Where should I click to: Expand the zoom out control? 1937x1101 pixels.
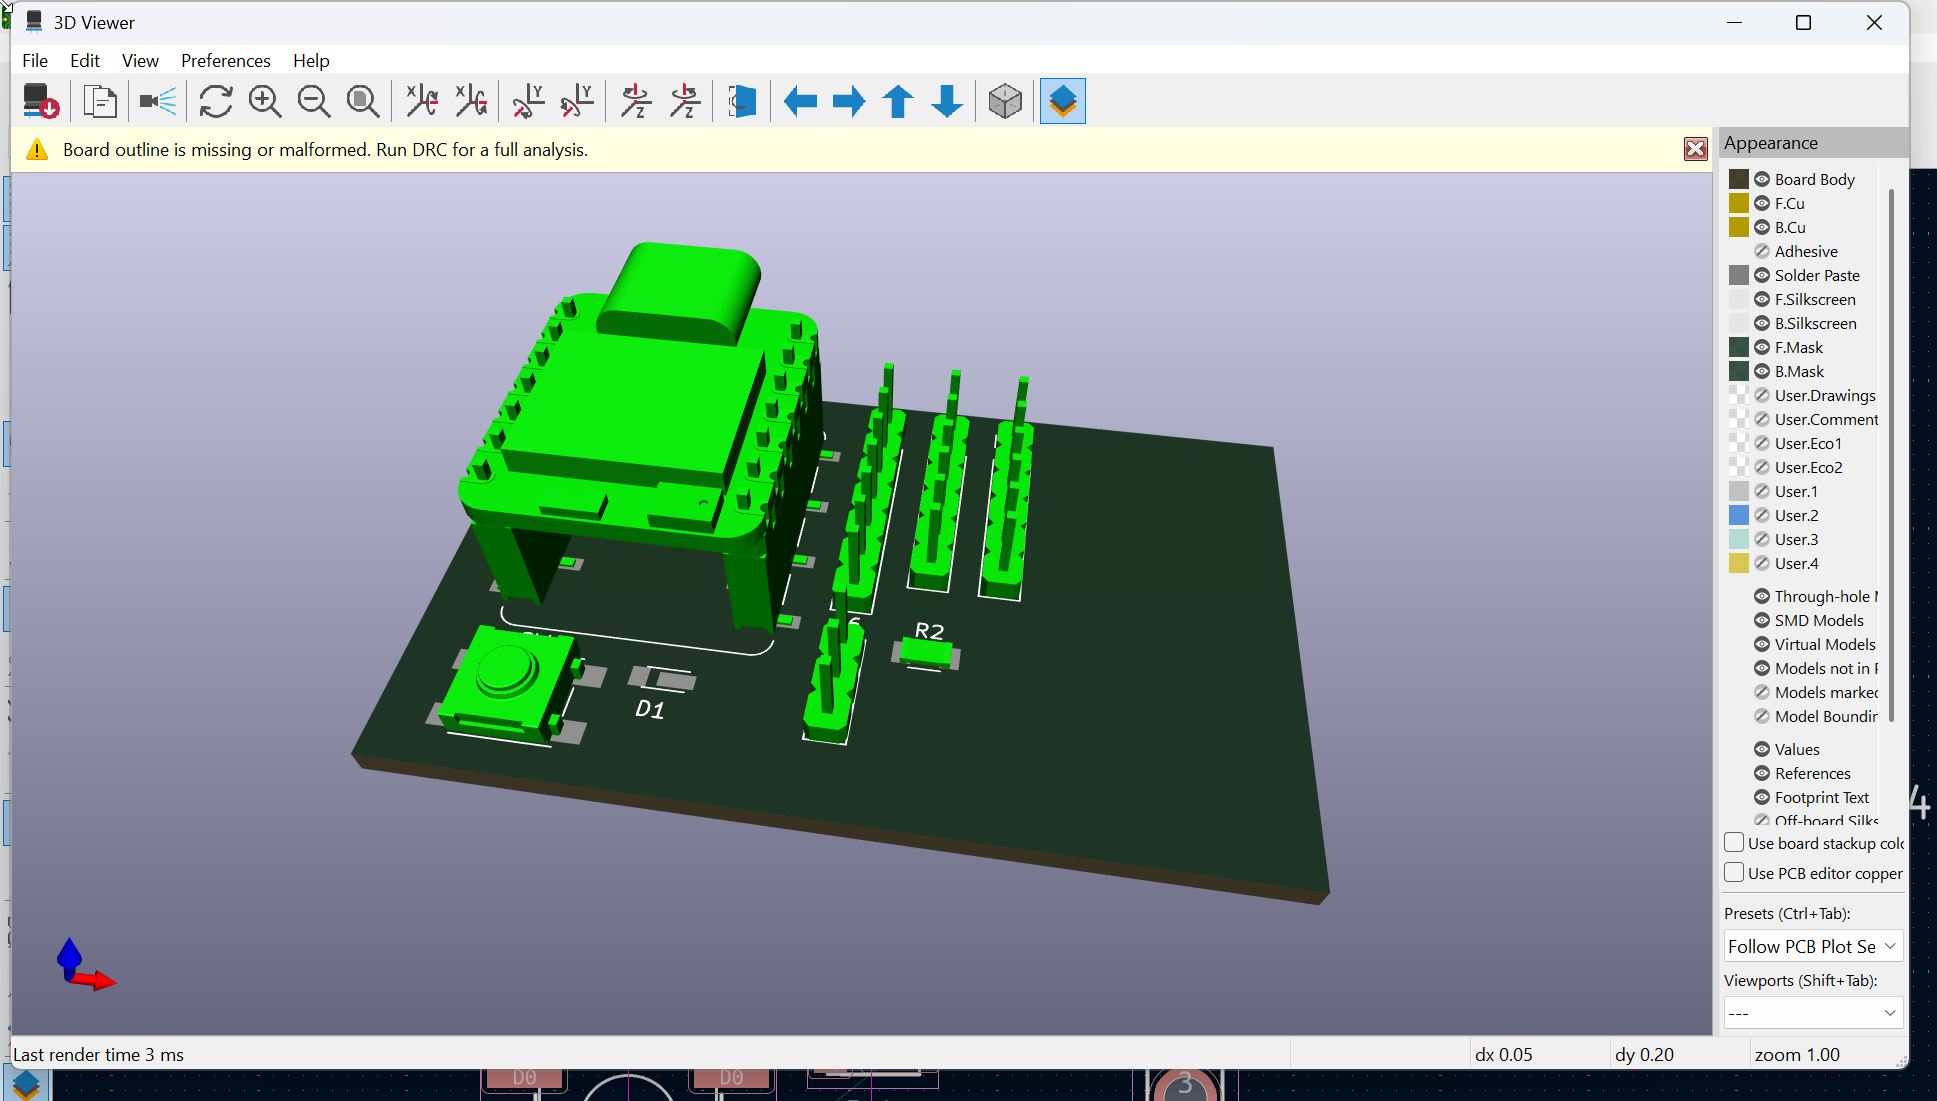pos(313,101)
